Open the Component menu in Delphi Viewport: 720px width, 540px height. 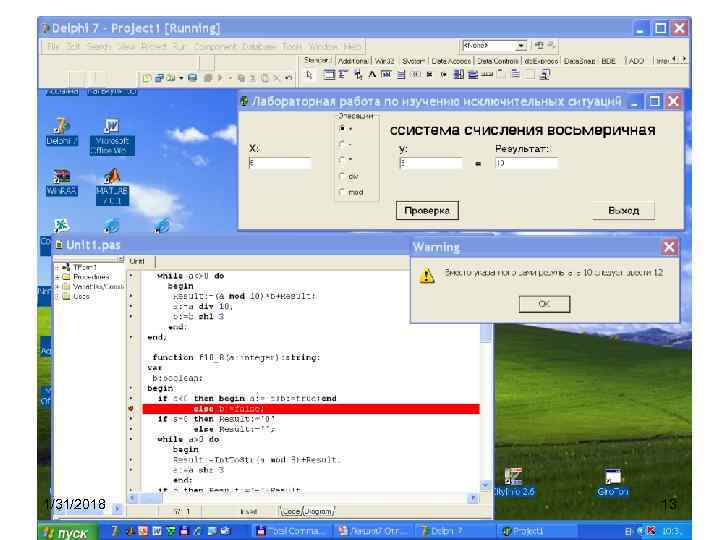214,46
